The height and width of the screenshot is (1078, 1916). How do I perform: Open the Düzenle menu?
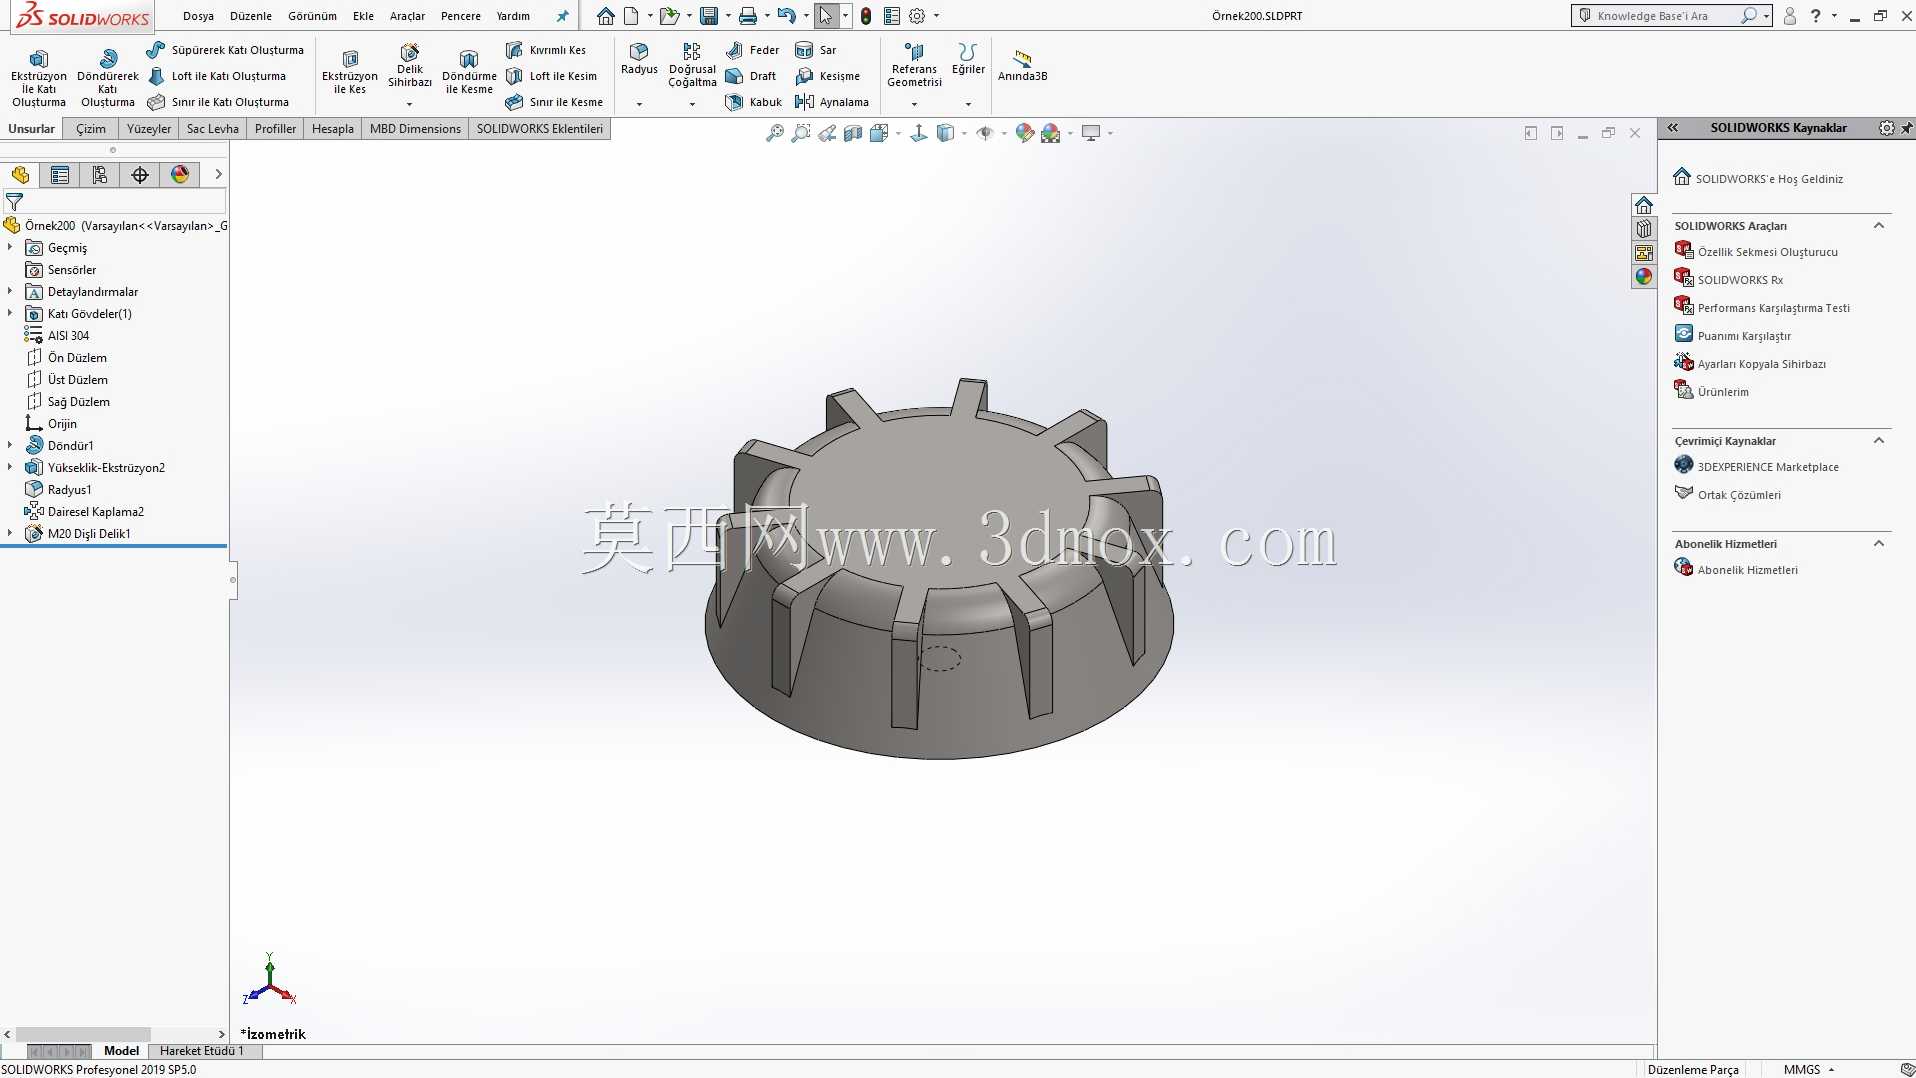tap(251, 16)
